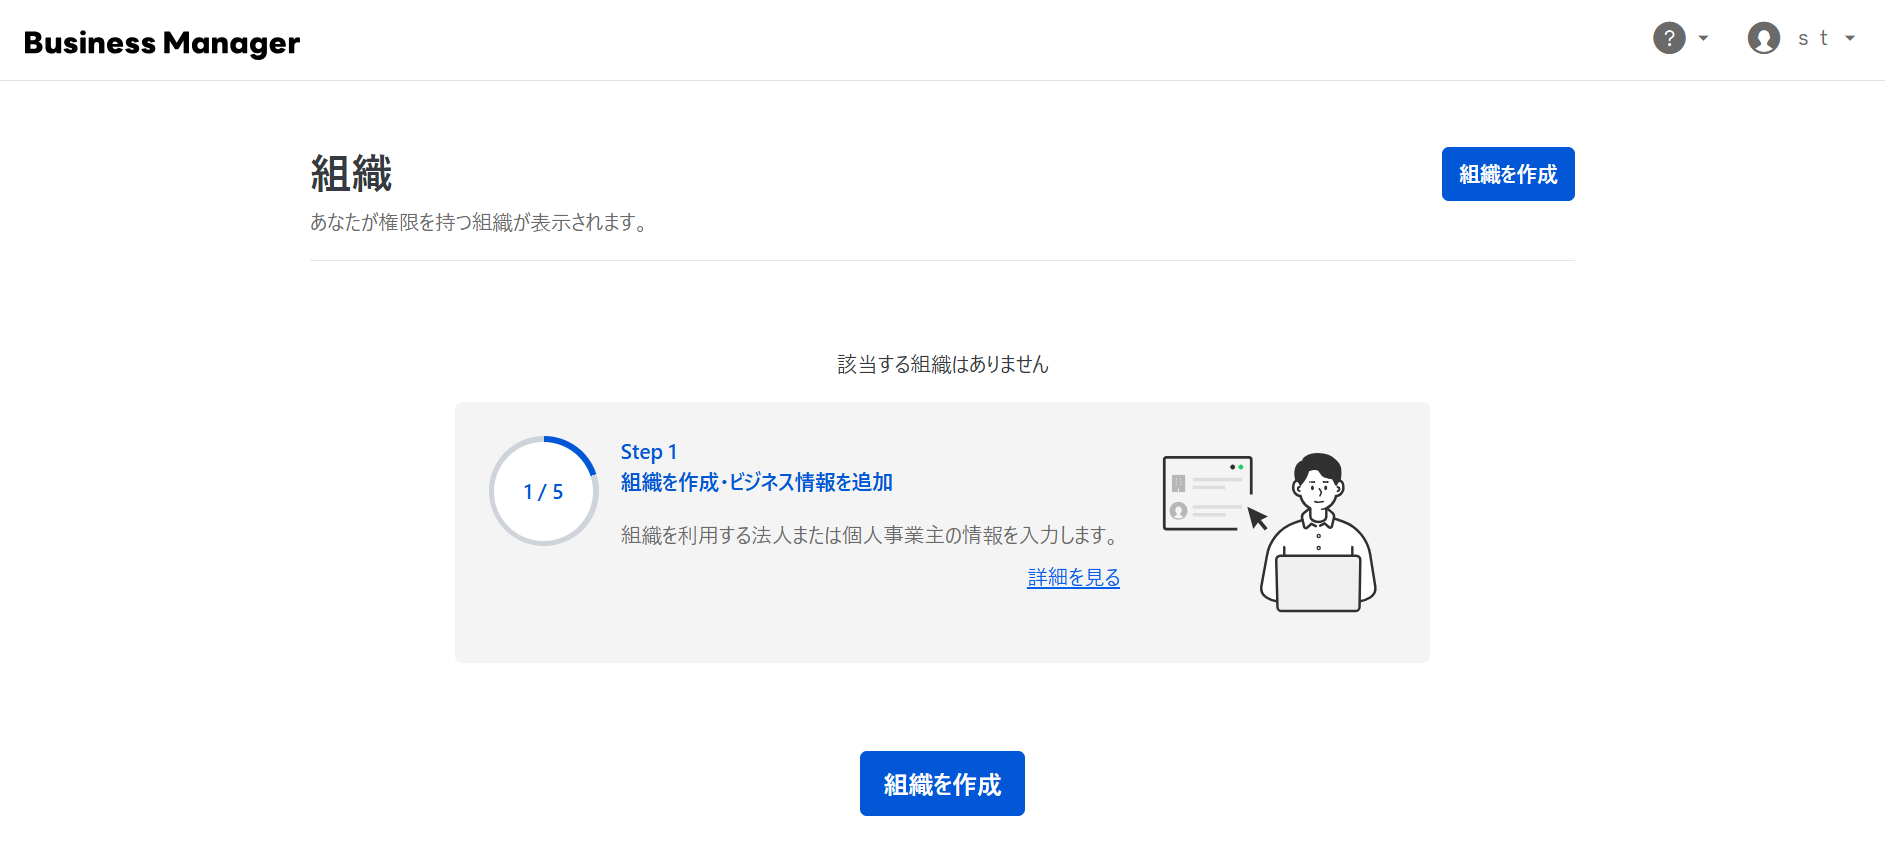Open the user menu via the name s t
This screenshot has width=1885, height=866.
pyautogui.click(x=1812, y=38)
